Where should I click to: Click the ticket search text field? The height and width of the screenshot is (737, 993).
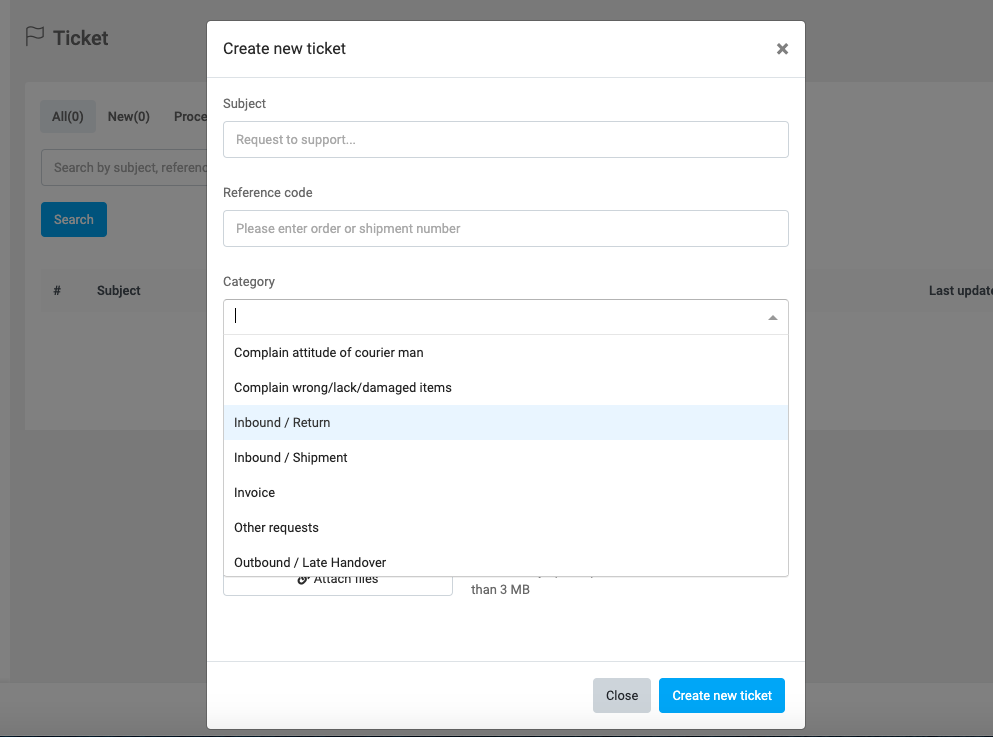(x=123, y=168)
